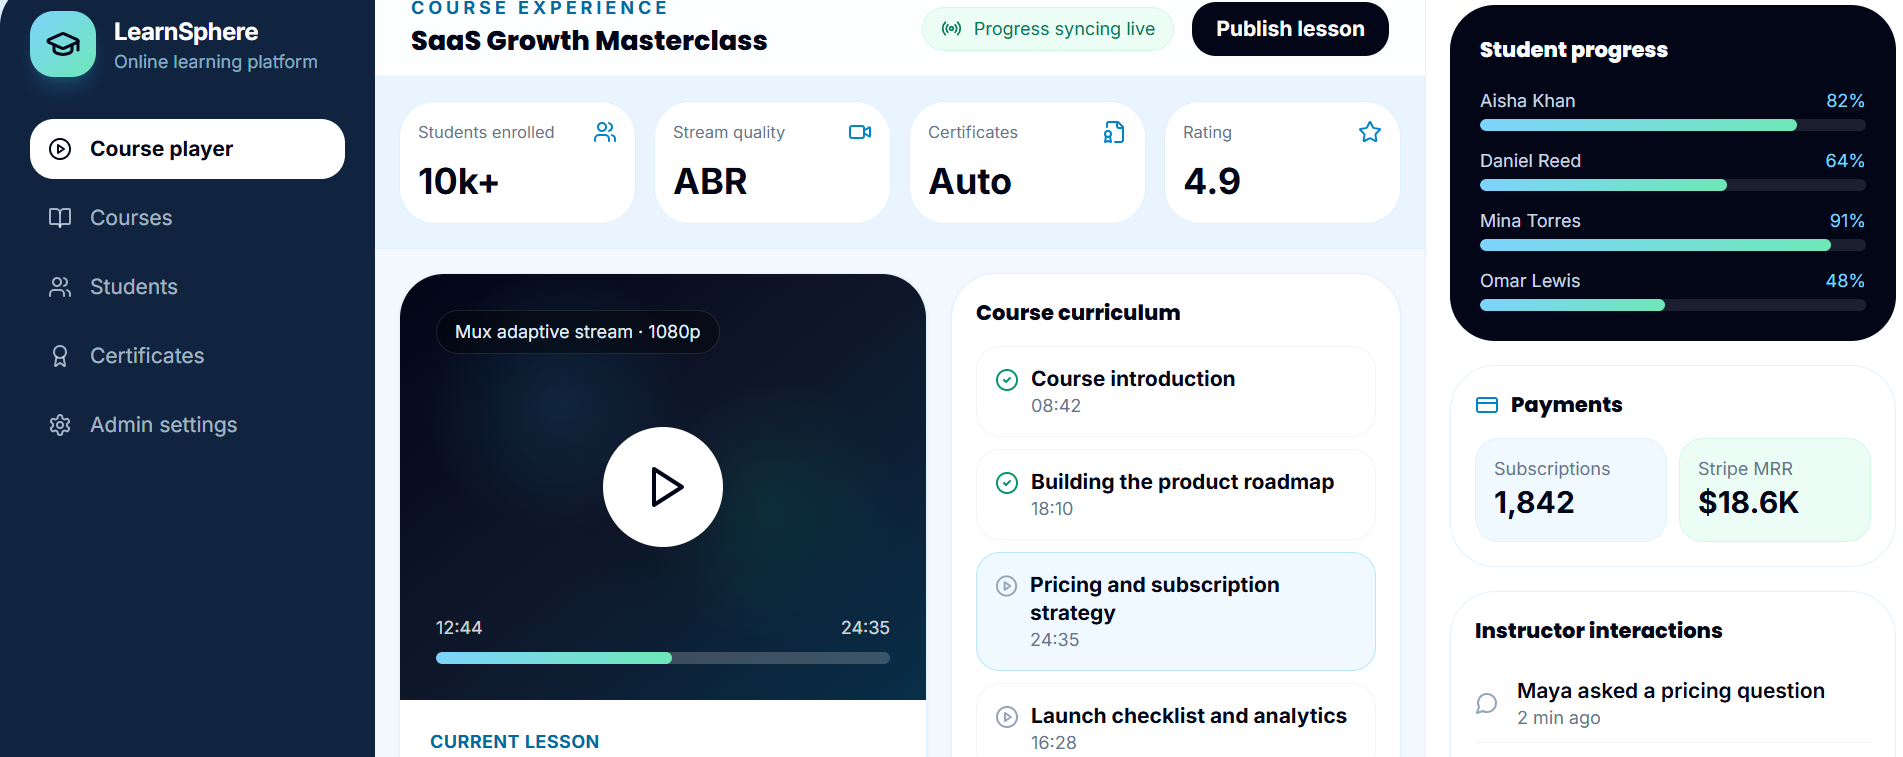Click the Mux adaptive stream 1080p badge

click(x=578, y=332)
